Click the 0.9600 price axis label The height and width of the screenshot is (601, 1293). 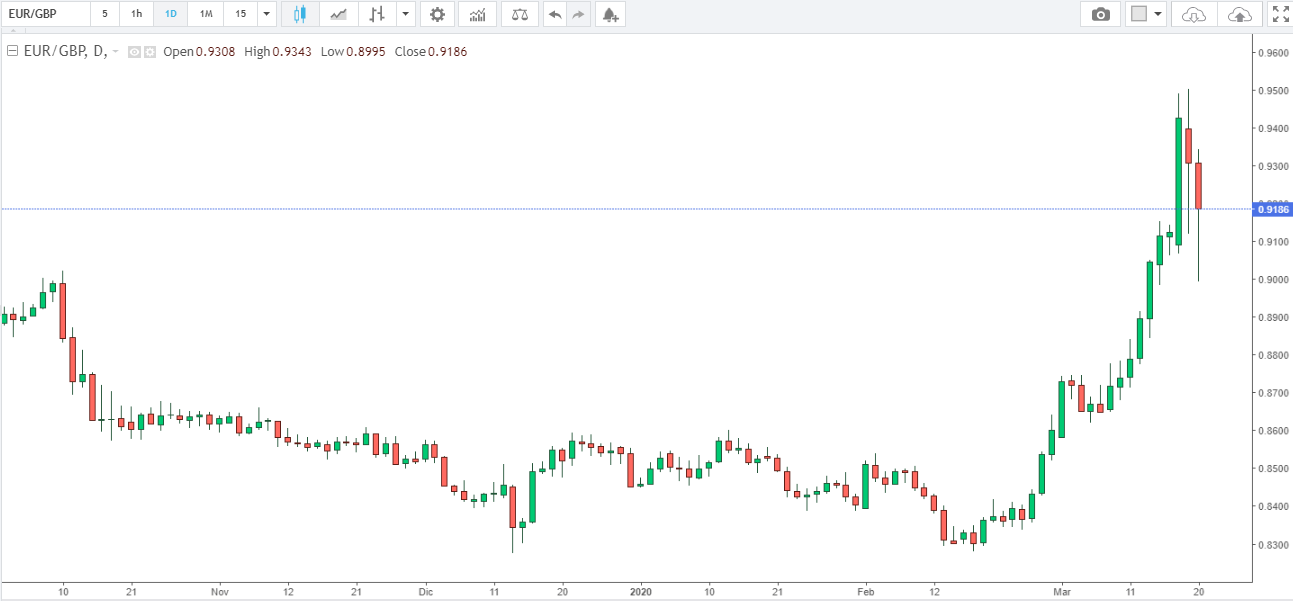click(1274, 53)
